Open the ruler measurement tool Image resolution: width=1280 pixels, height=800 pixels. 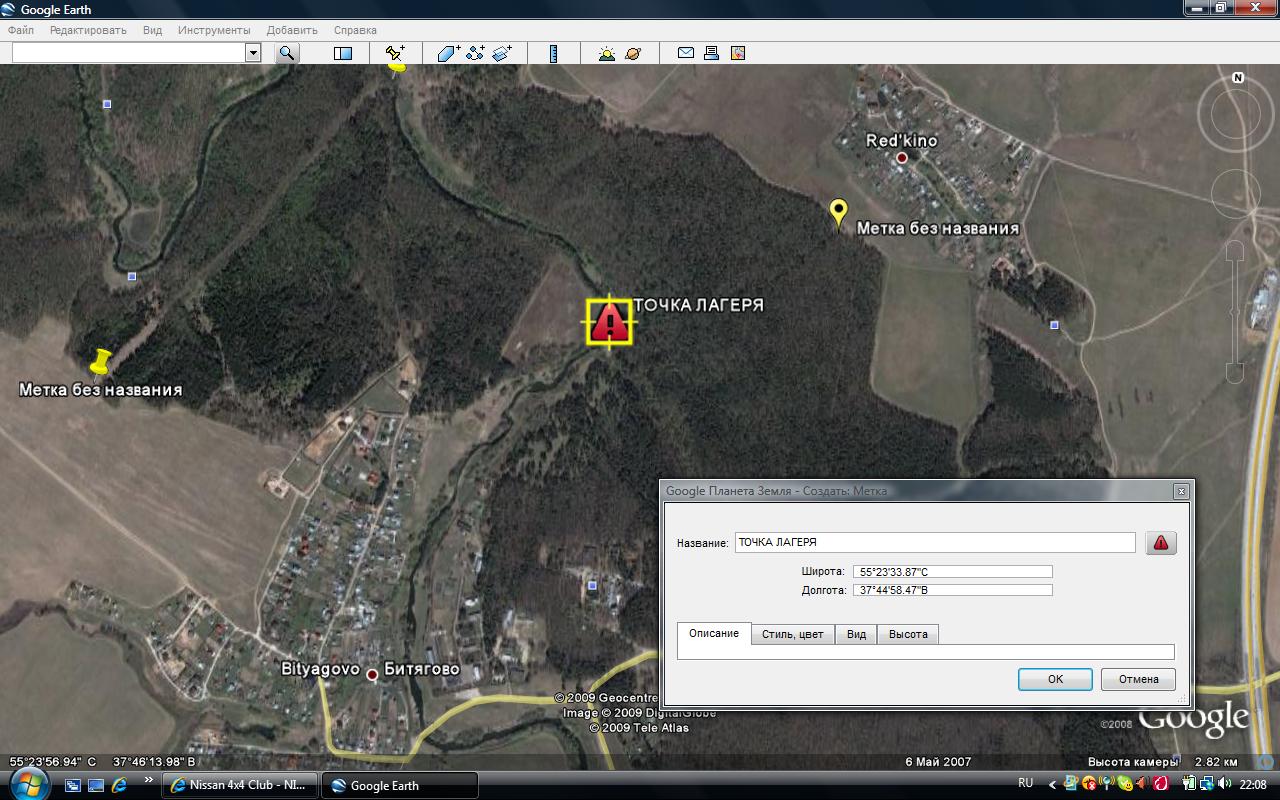pyautogui.click(x=553, y=54)
